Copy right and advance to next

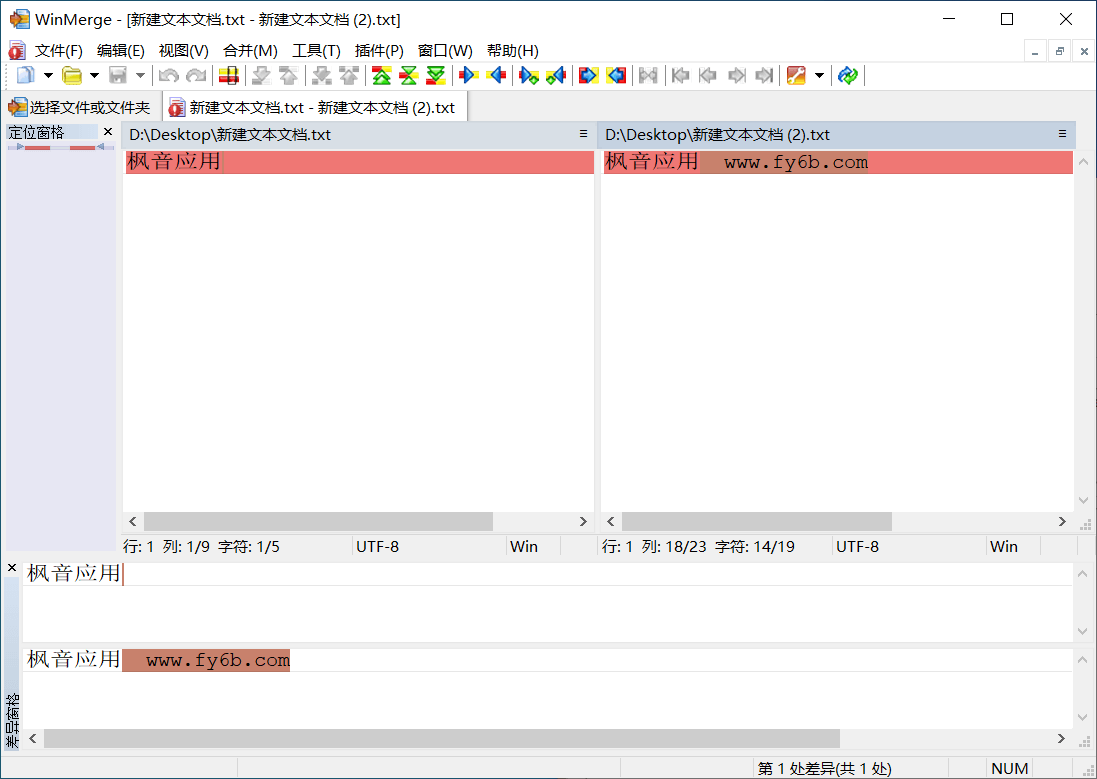[529, 75]
